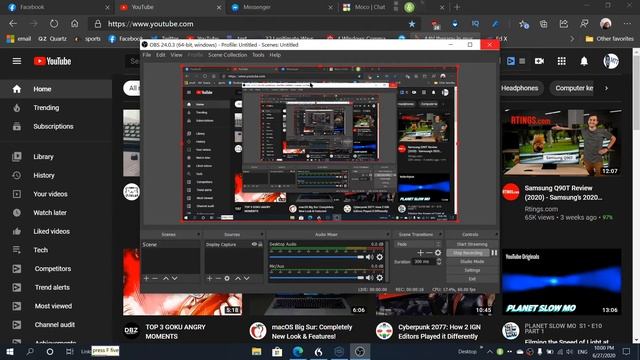
Task: Enable Studio Mode in OBS
Action: (x=472, y=262)
